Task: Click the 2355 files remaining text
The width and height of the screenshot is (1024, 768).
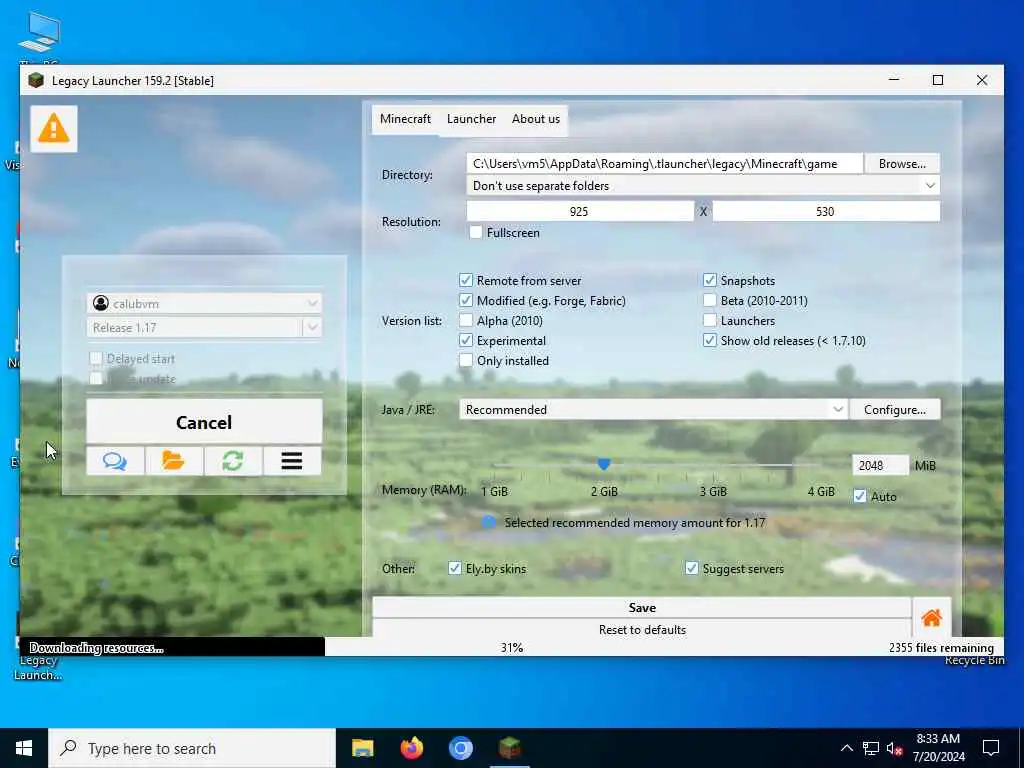Action: point(941,647)
